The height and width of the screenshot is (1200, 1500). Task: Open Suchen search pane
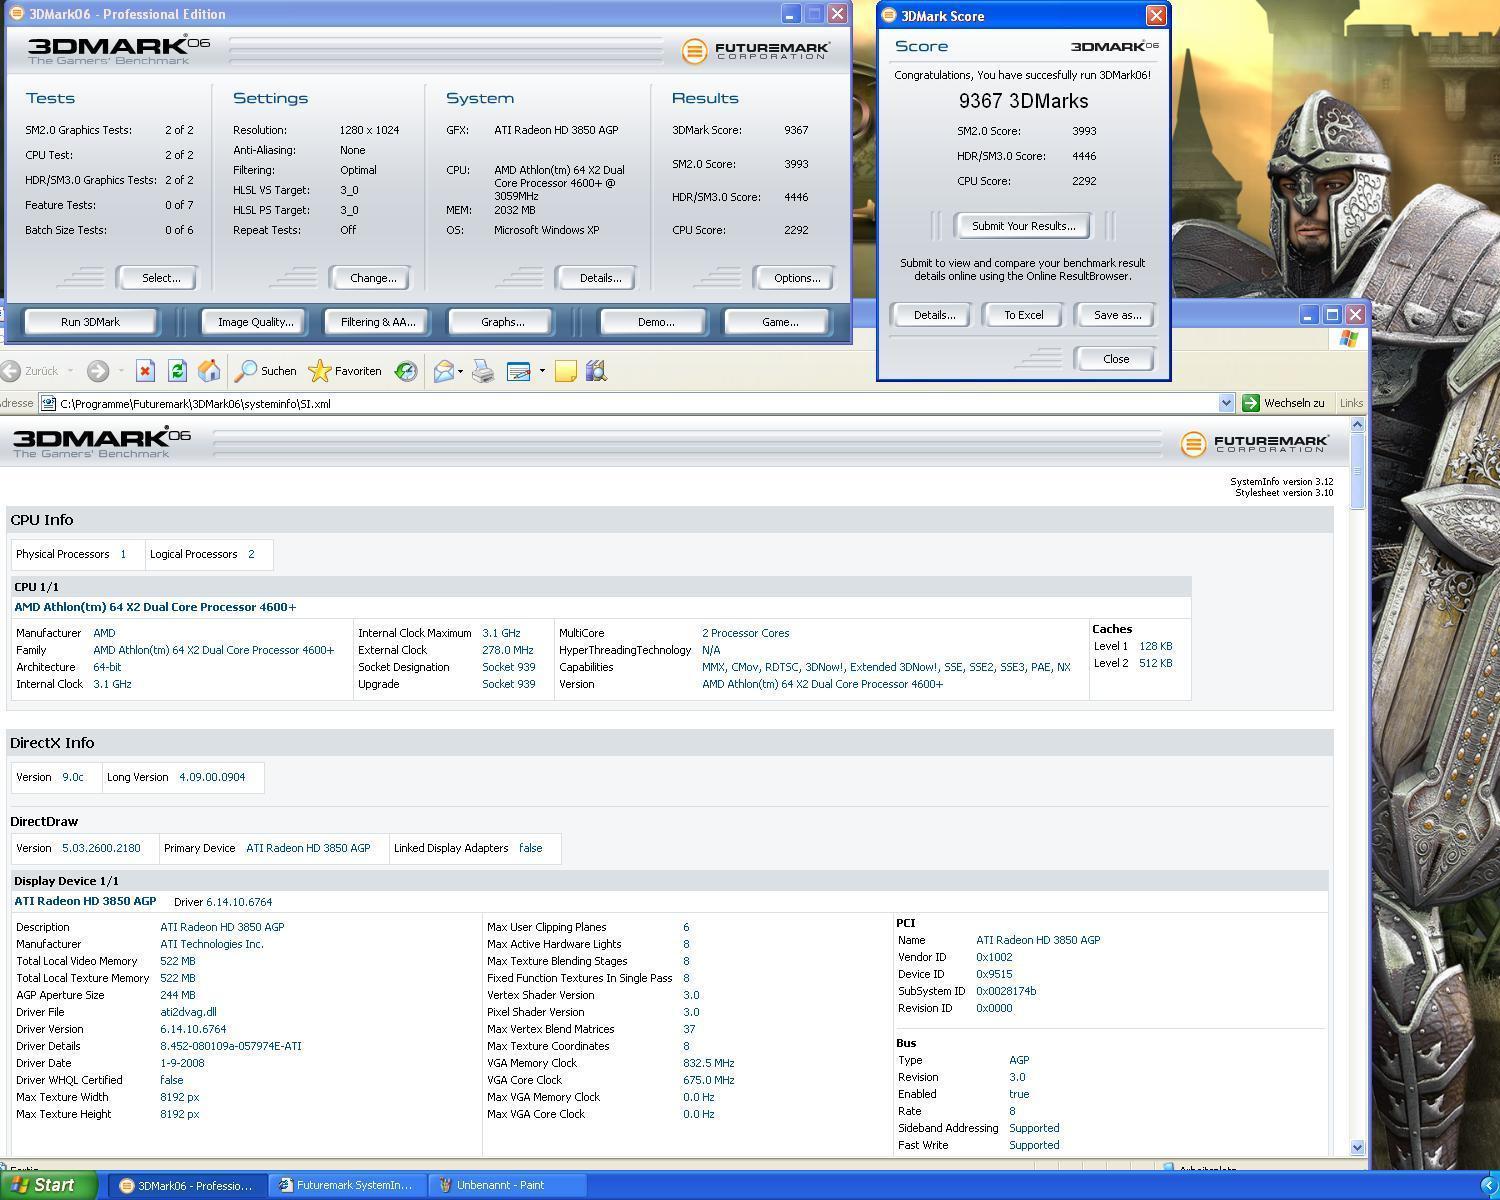pyautogui.click(x=266, y=371)
